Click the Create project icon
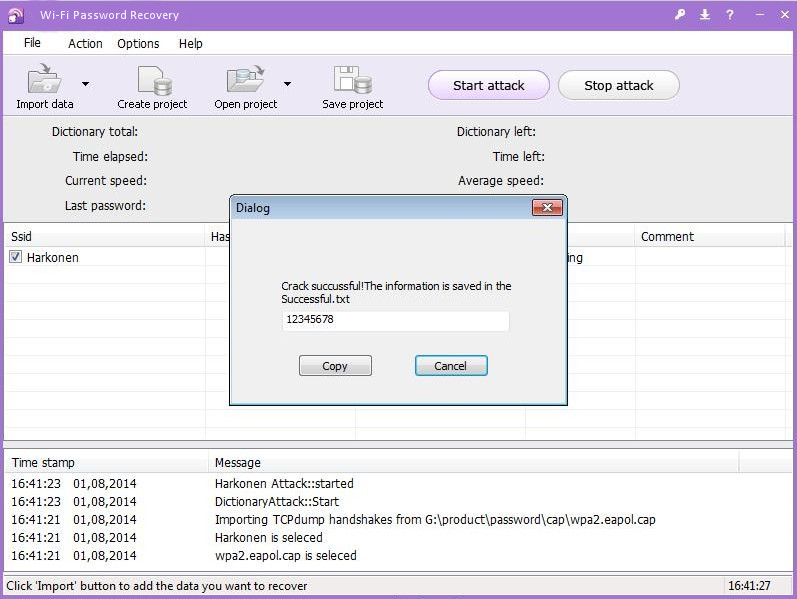The image size is (797, 599). point(153,80)
